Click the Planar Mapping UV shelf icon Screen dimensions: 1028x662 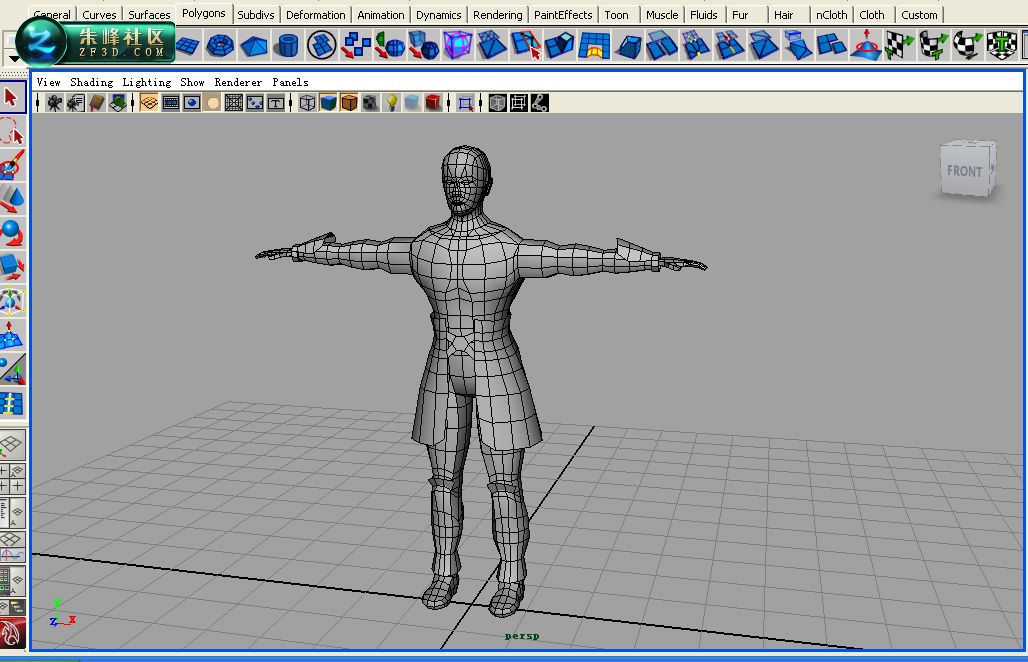(x=900, y=46)
